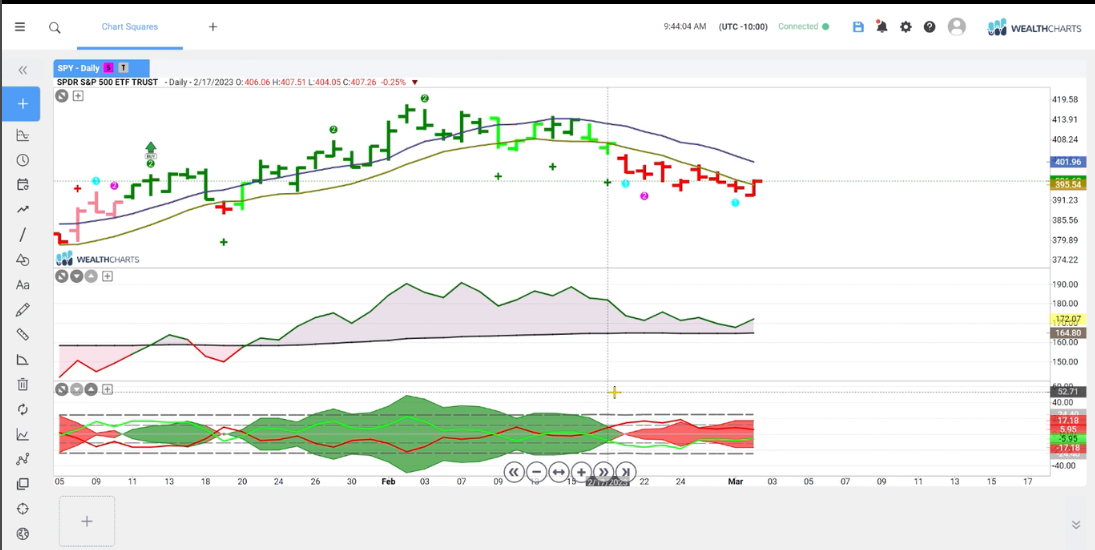Click the WealthCharts logo in header

click(x=1034, y=27)
